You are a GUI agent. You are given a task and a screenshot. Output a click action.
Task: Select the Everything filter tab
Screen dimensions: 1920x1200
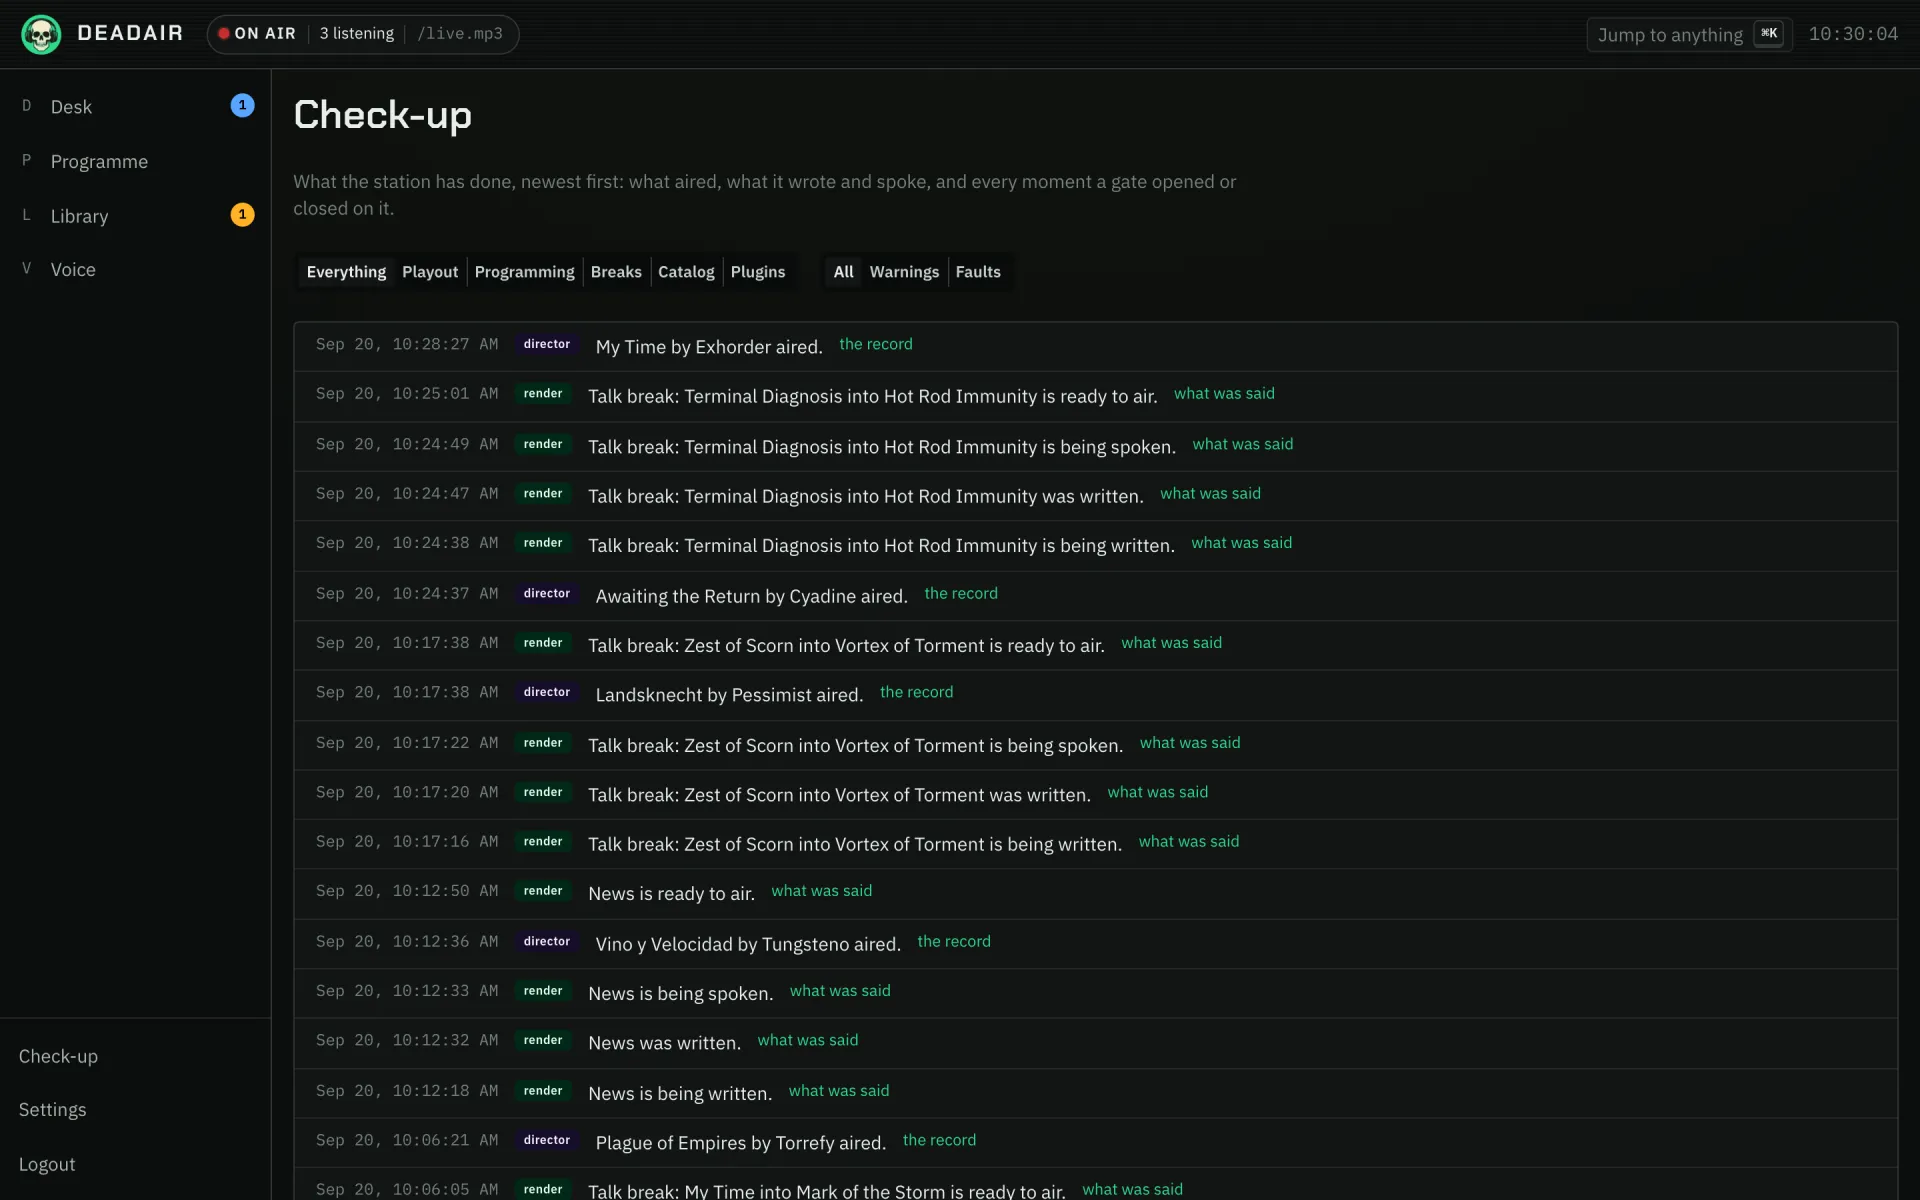point(346,272)
